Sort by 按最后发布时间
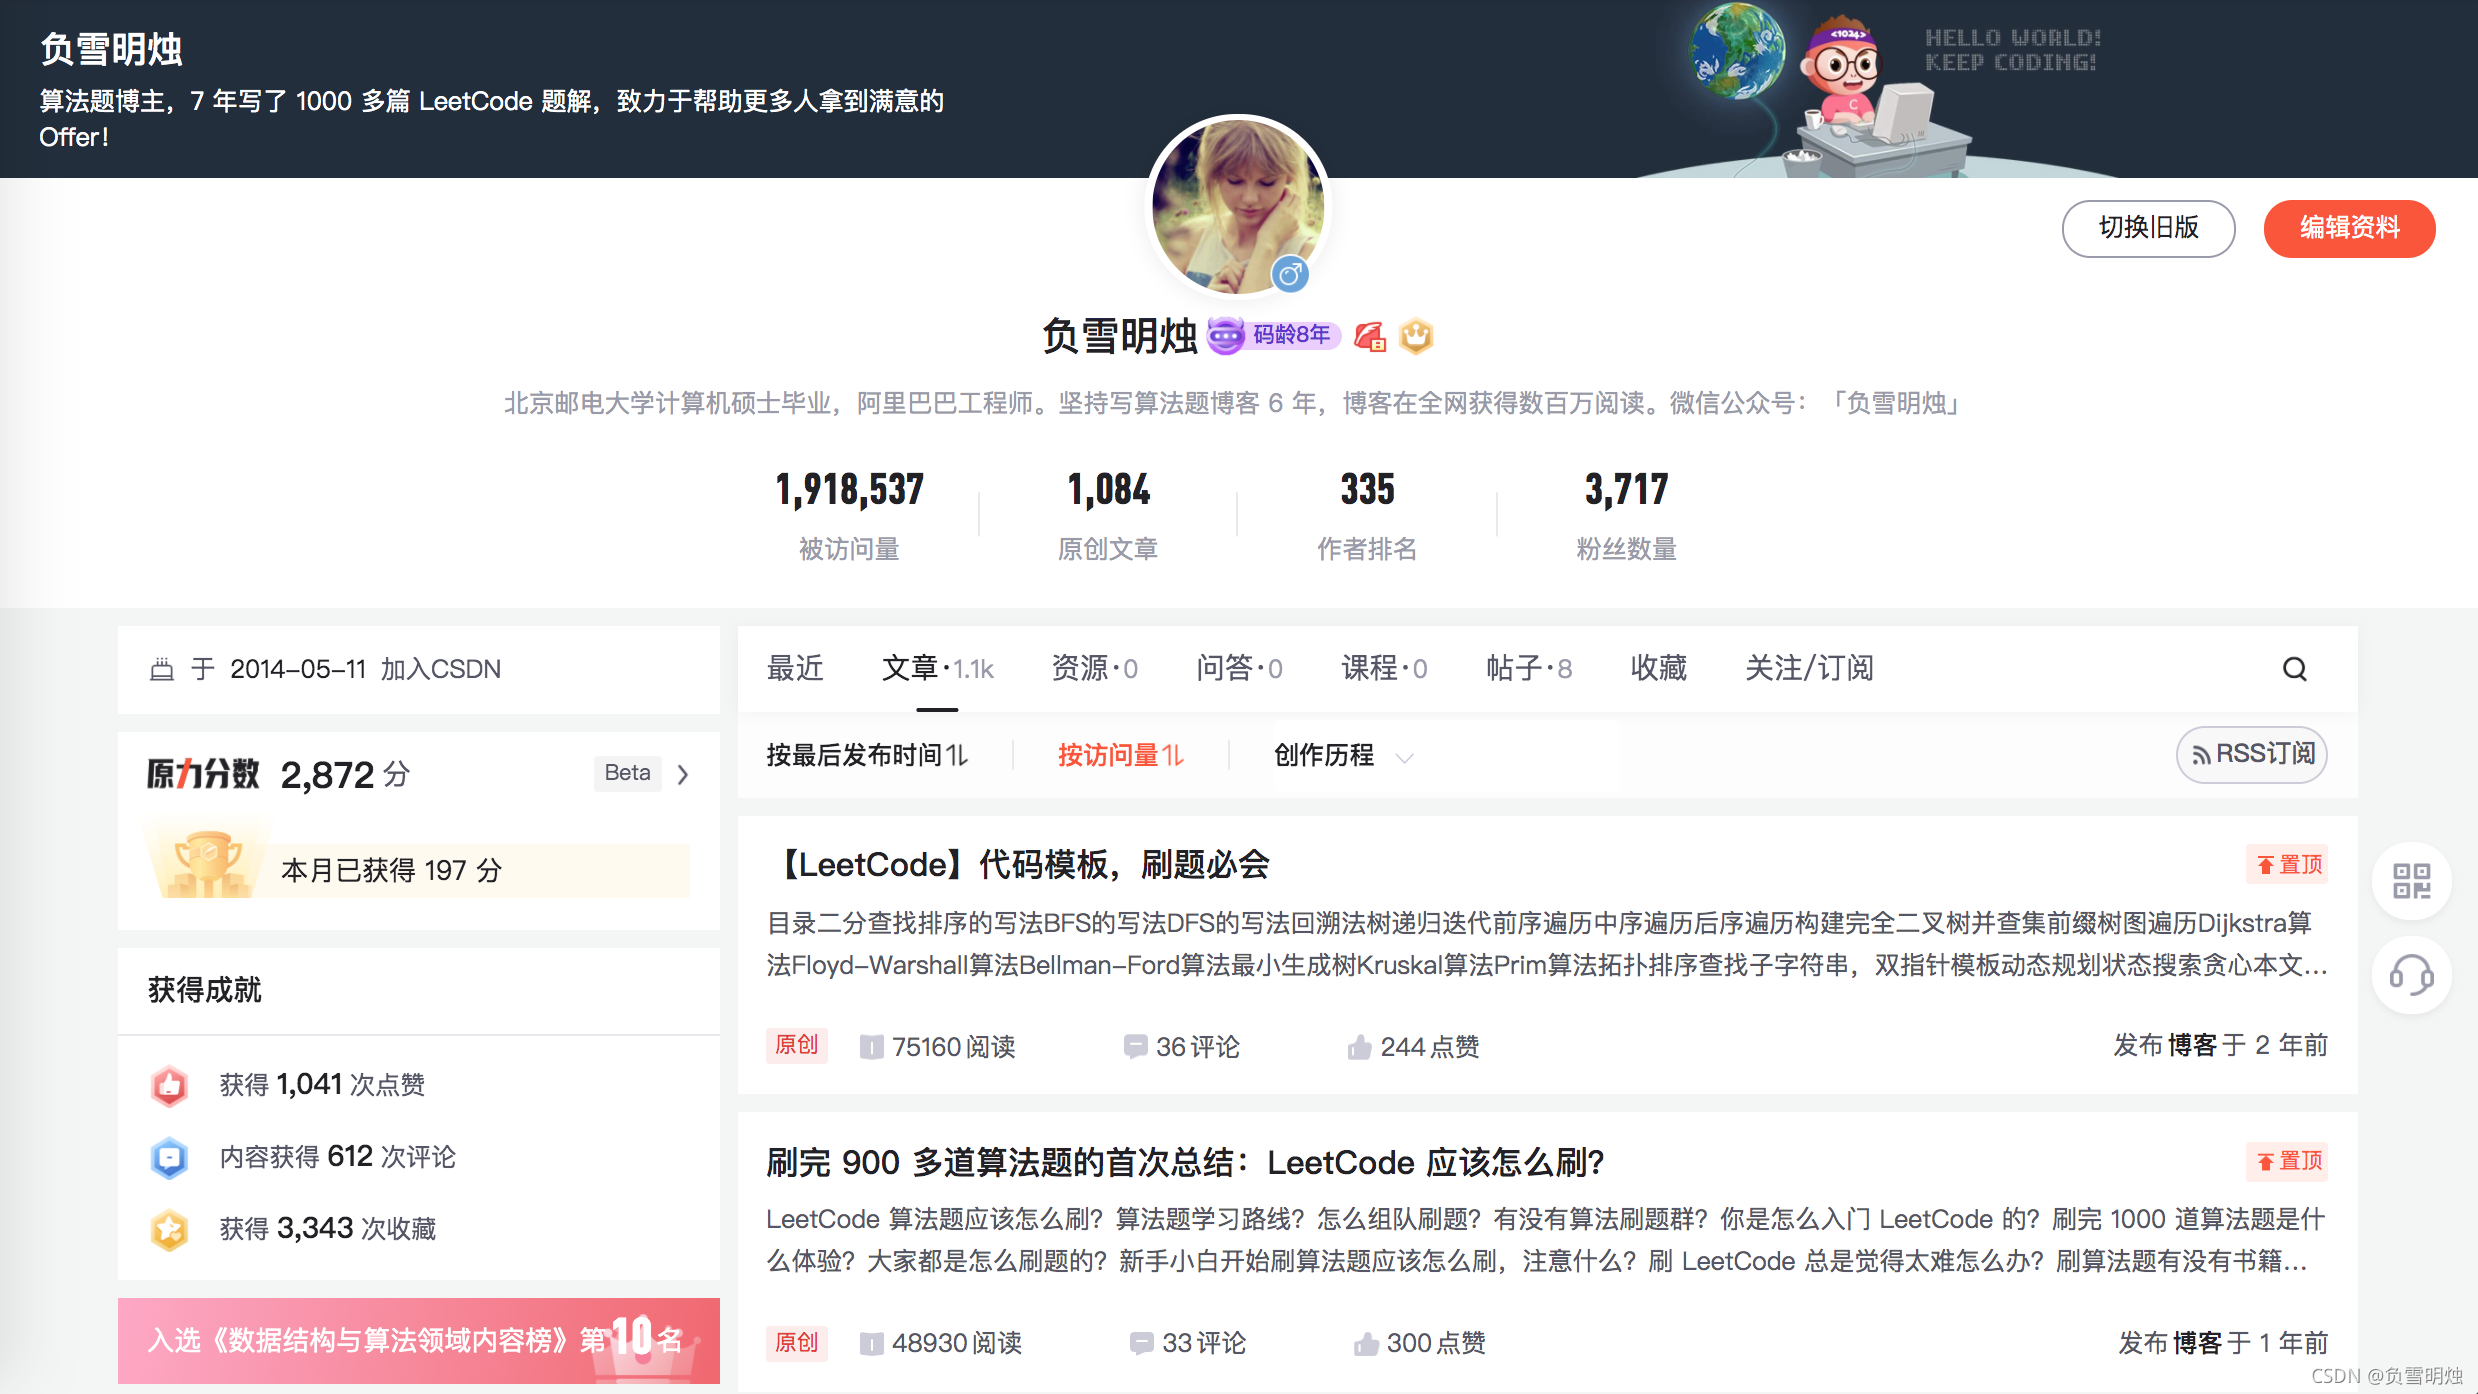 click(866, 755)
